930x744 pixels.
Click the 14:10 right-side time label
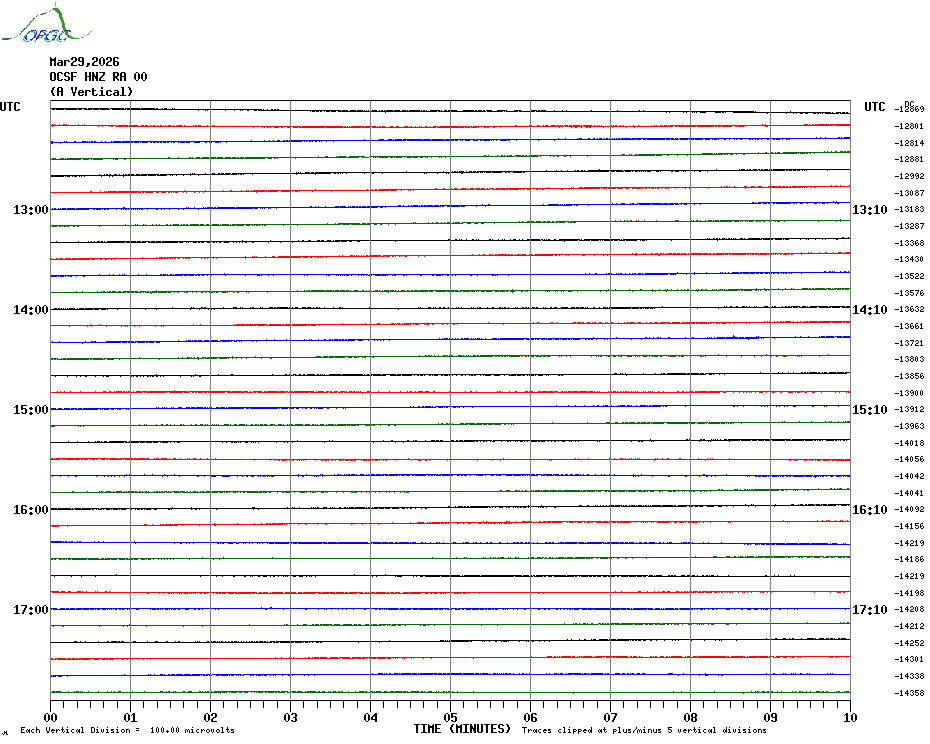(870, 310)
